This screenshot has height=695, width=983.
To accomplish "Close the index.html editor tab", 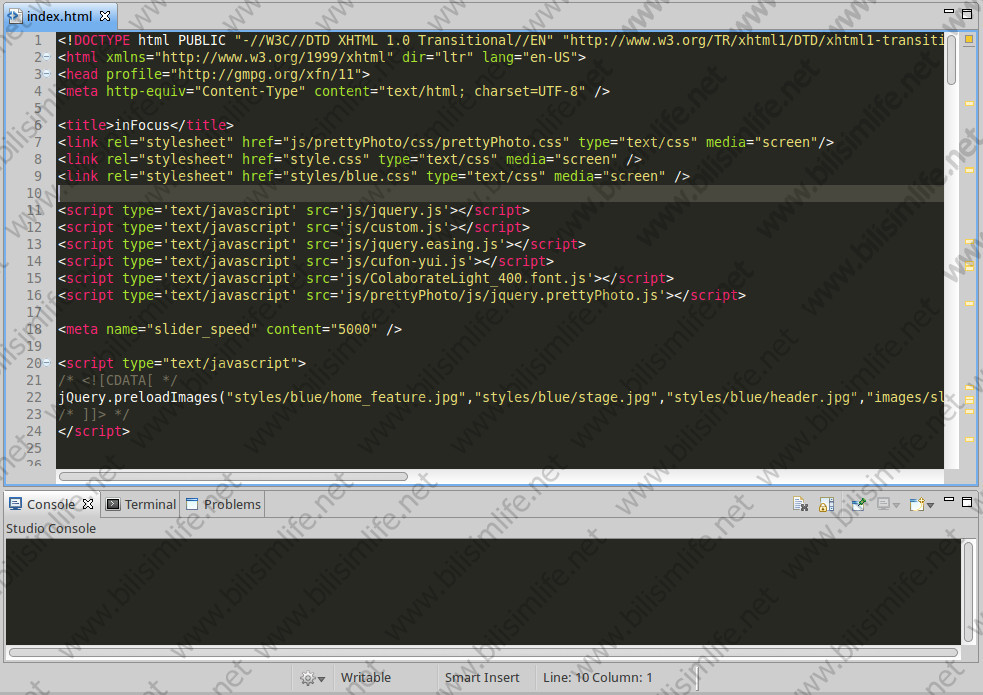I will tap(105, 17).
